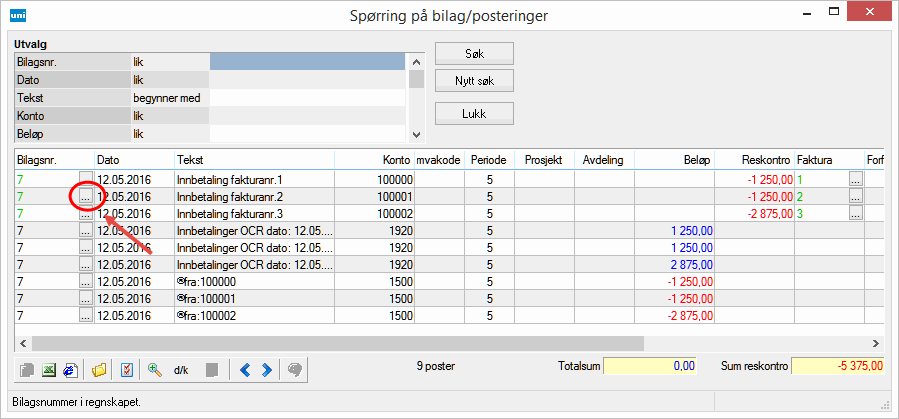Open ellipsis button on Innbetaling fakturanr.2 row
Image resolution: width=899 pixels, height=419 pixels.
pos(85,197)
